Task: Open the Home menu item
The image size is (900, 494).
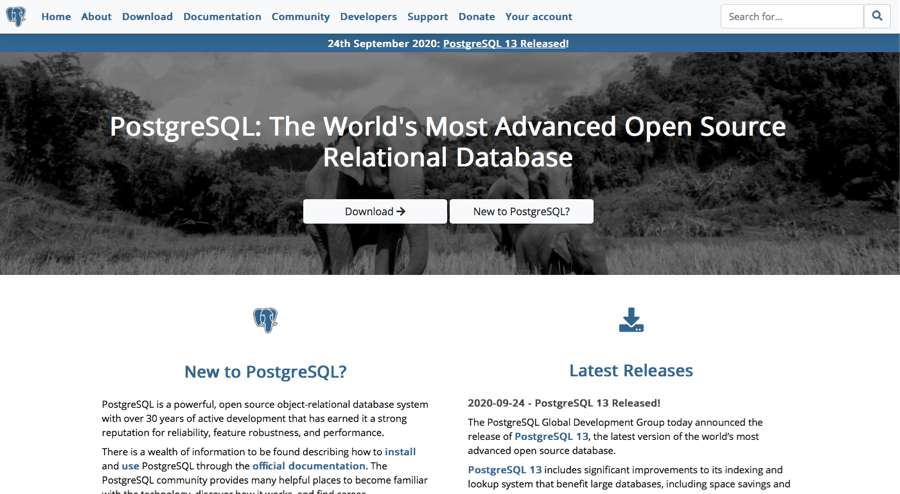Action: [x=56, y=17]
